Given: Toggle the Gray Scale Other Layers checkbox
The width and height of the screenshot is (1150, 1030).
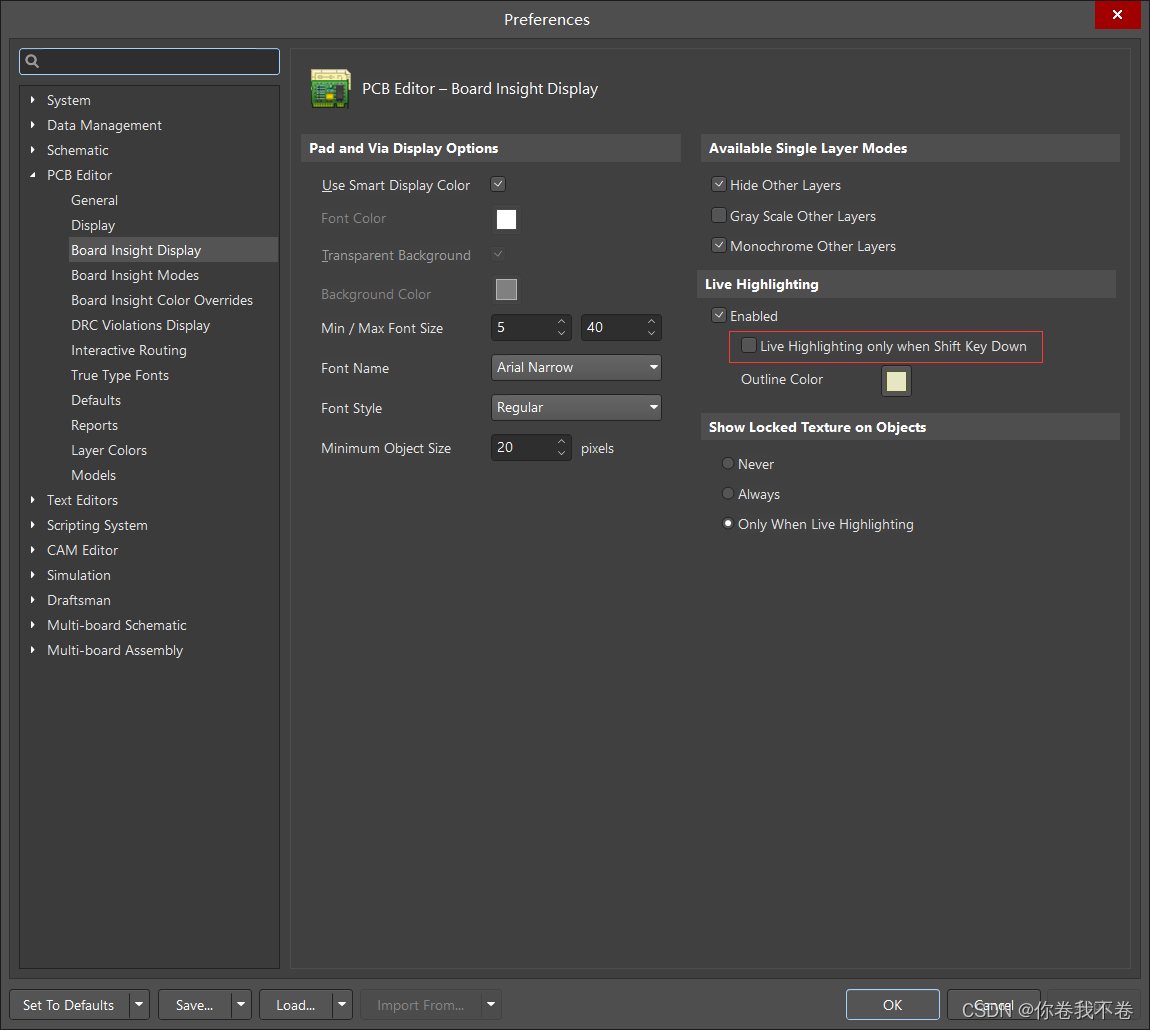Looking at the screenshot, I should click(x=718, y=216).
